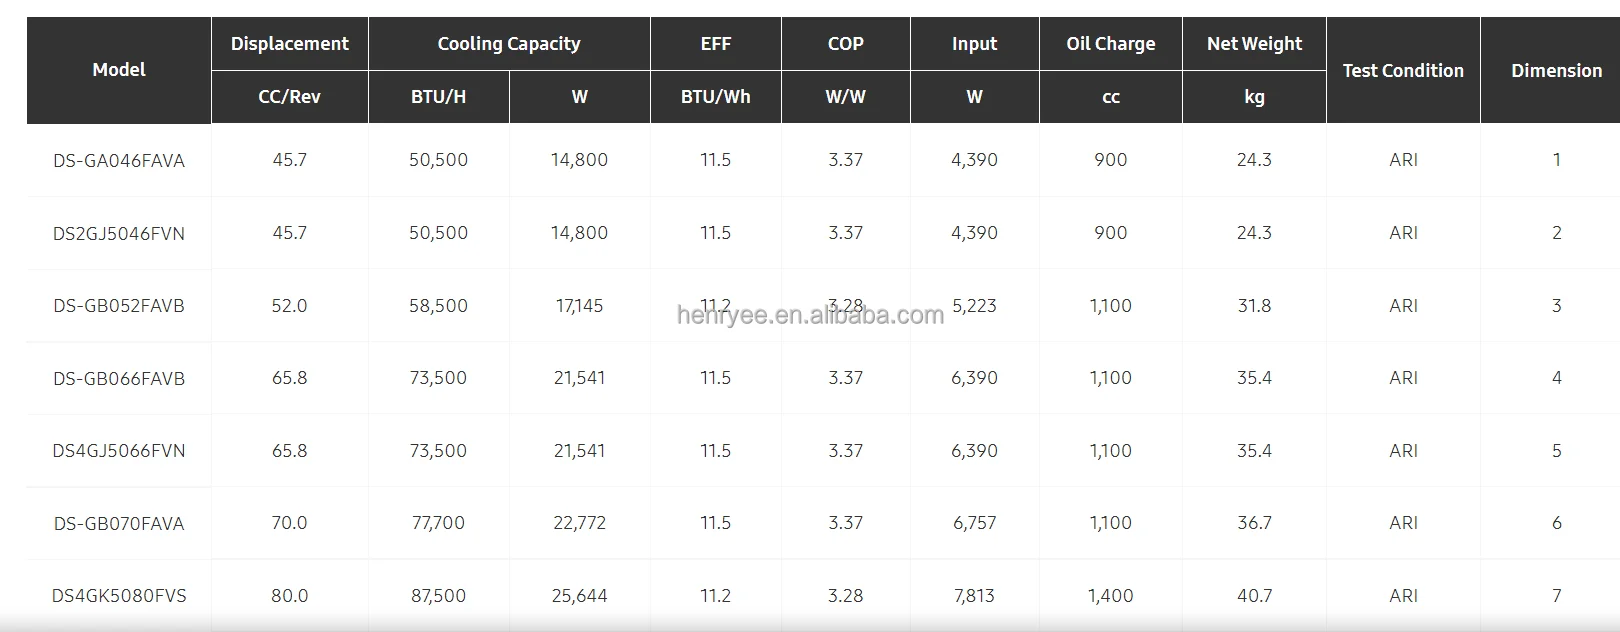Viewport: 1620px width, 632px height.
Task: Select the EFF column header
Action: click(715, 44)
